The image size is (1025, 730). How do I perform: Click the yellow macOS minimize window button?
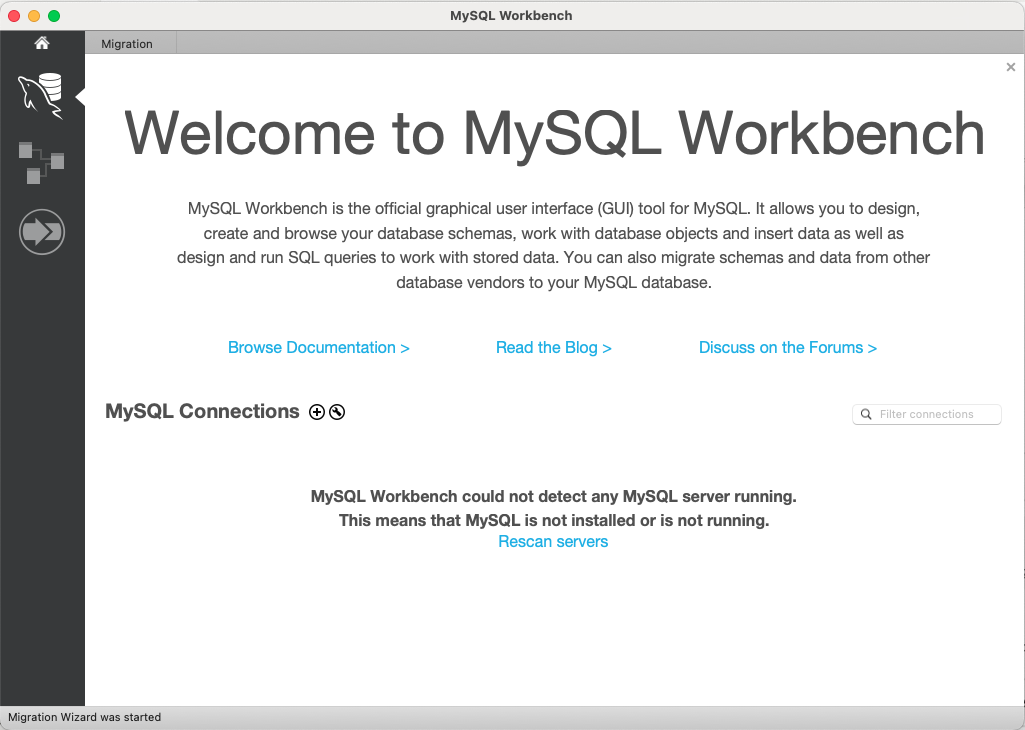tap(34, 16)
